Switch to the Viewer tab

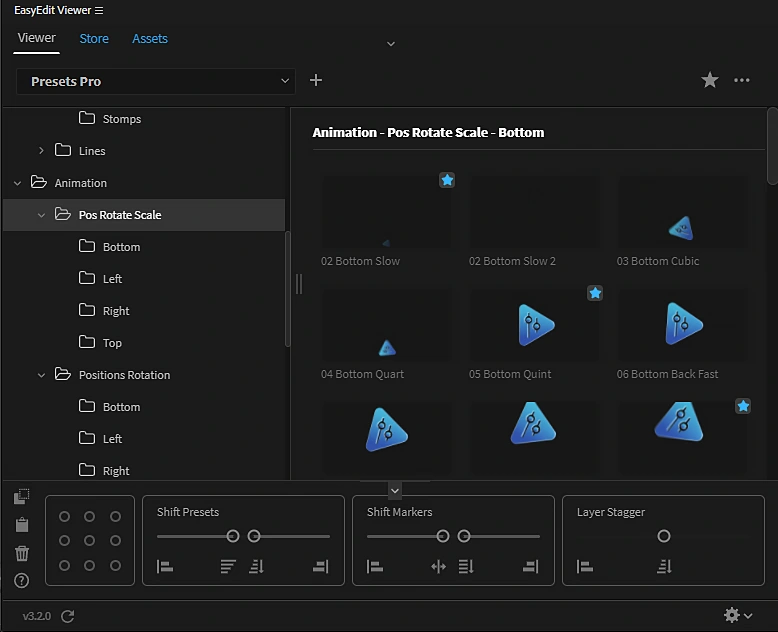[x=37, y=38]
